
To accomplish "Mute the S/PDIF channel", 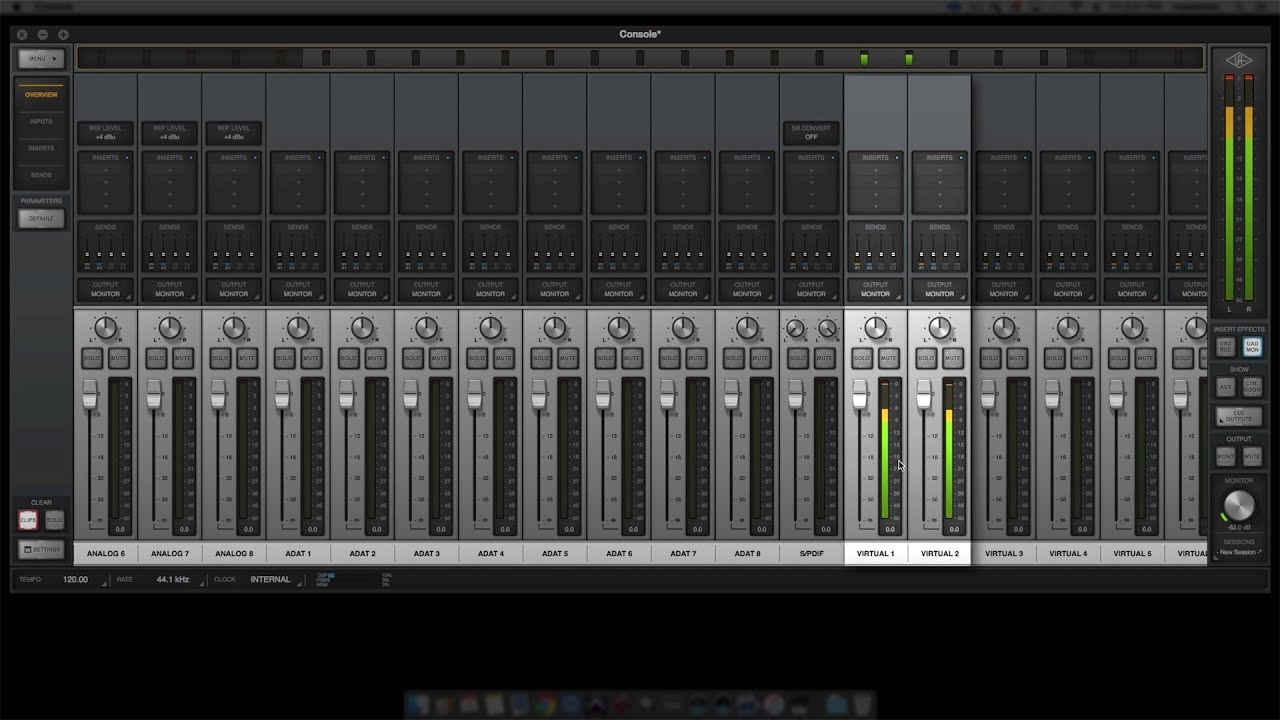I will pyautogui.click(x=823, y=357).
